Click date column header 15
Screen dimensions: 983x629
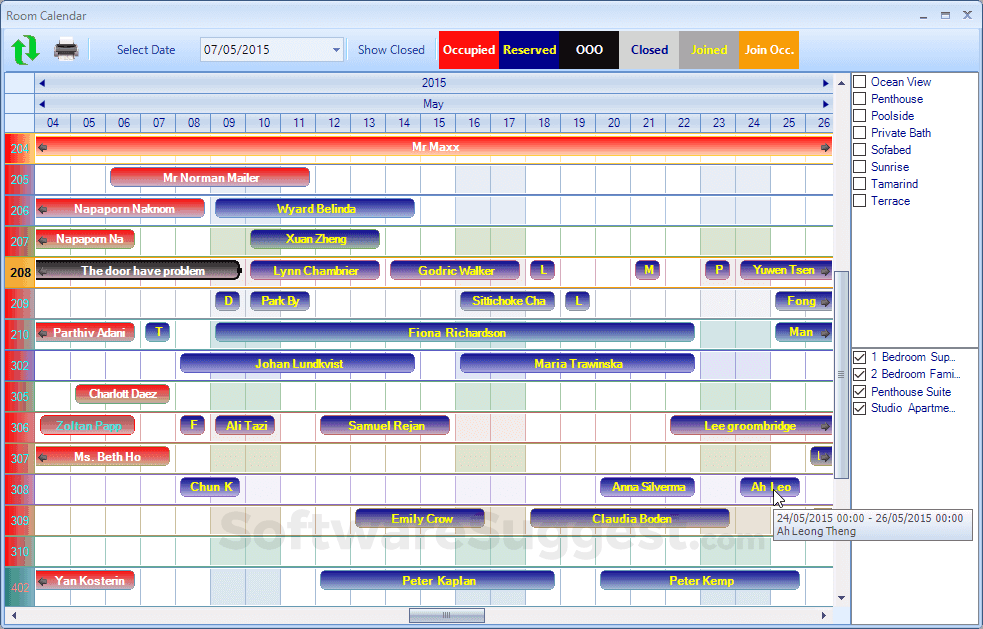439,123
